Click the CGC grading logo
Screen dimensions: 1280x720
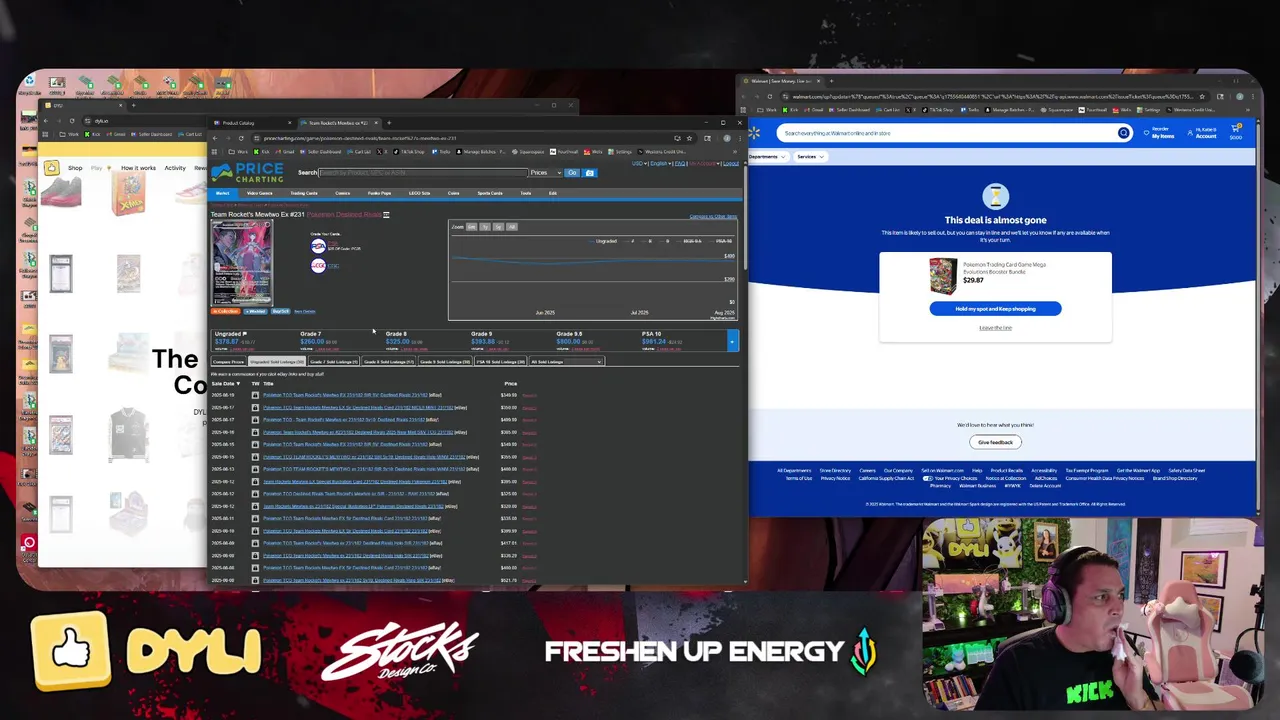(318, 265)
